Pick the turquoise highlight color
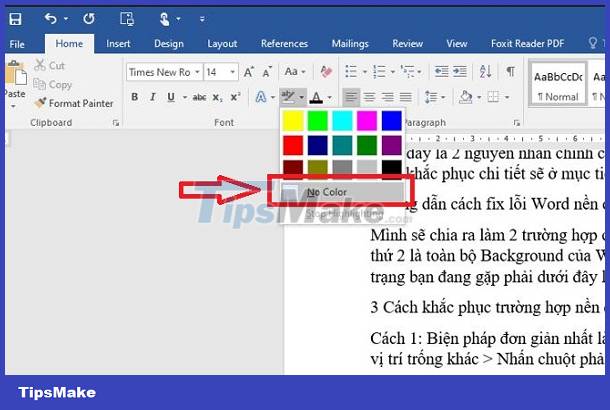This screenshot has height=410, width=610. click(342, 121)
